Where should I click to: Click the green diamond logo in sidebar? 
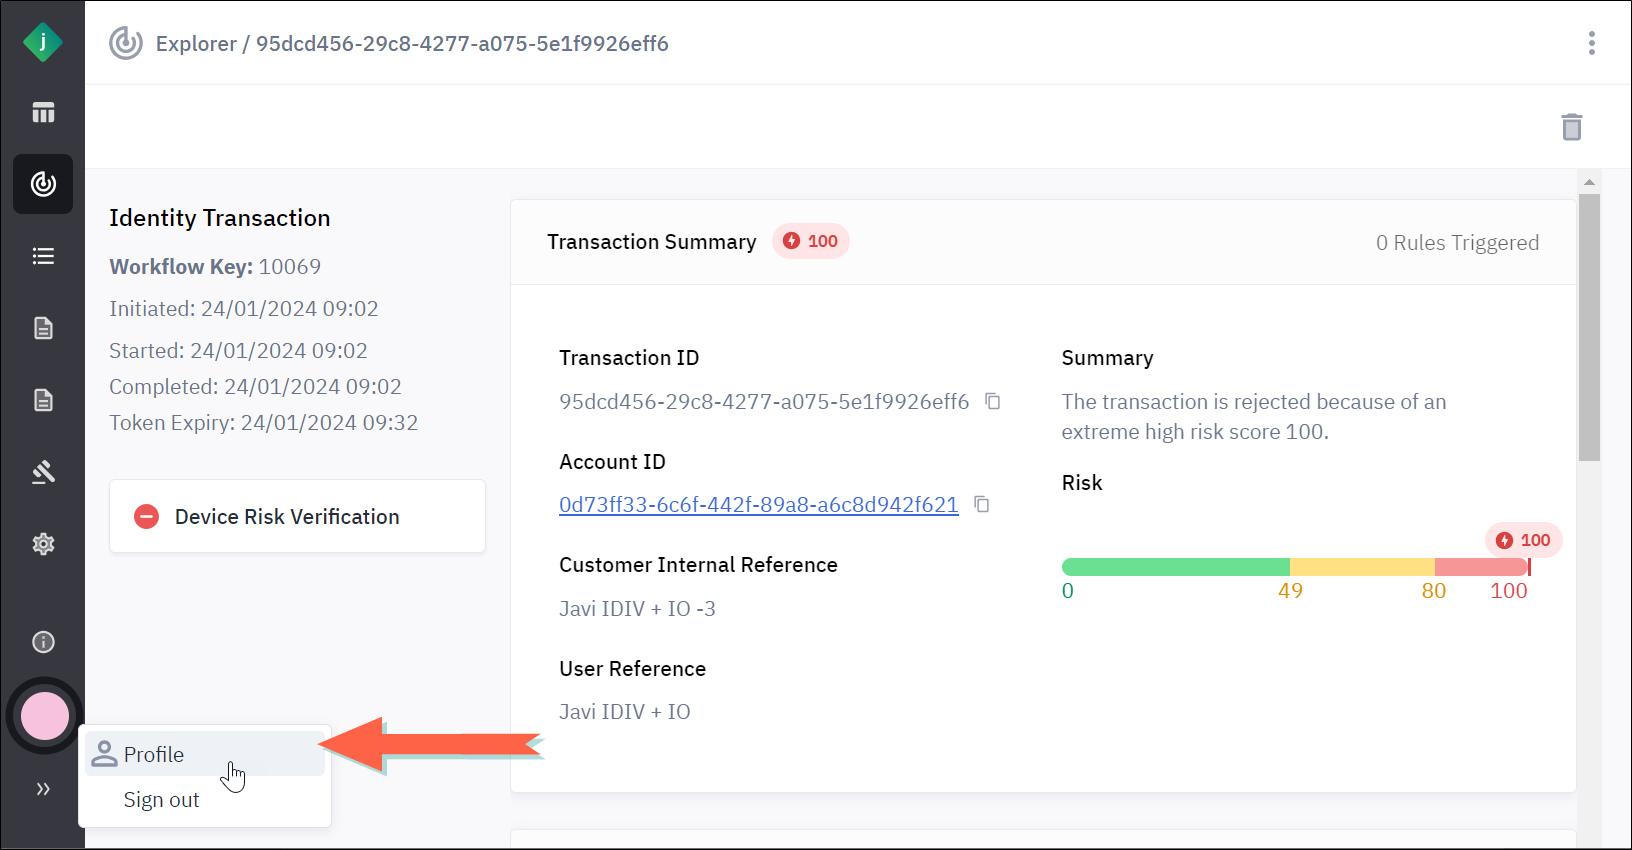click(42, 42)
